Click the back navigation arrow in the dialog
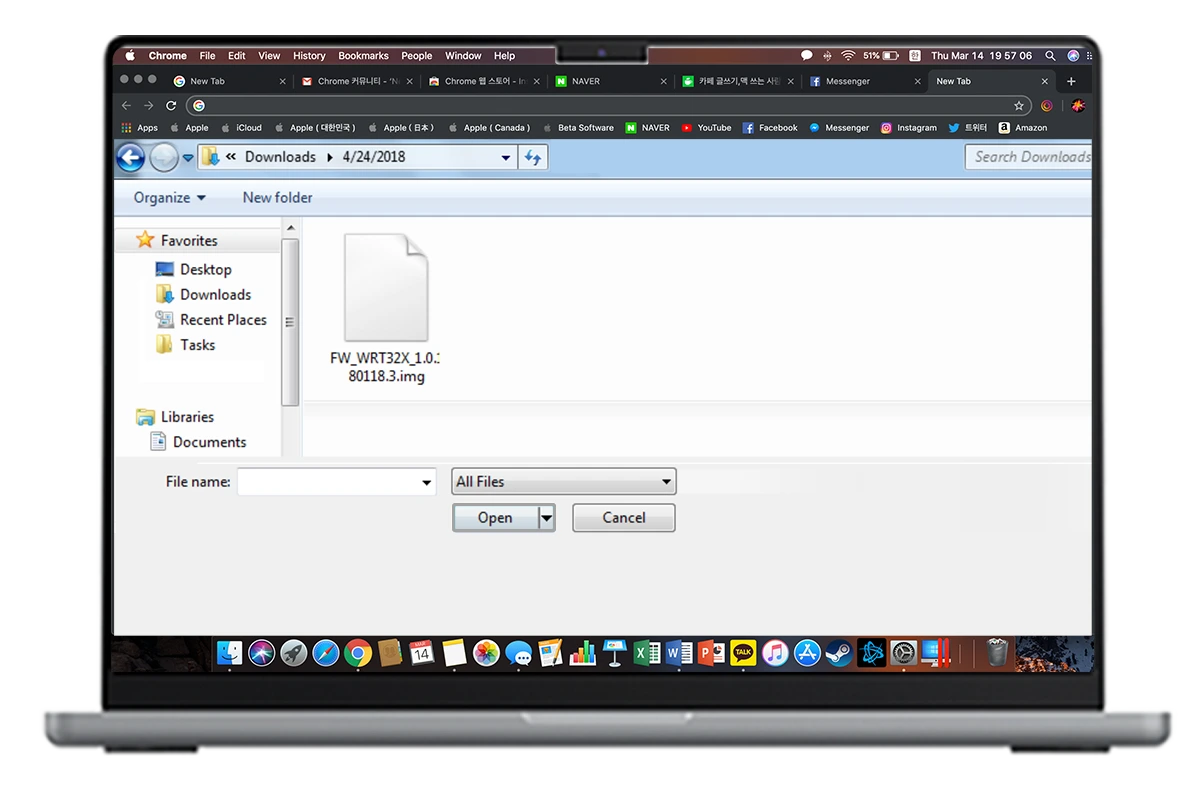 tap(131, 157)
